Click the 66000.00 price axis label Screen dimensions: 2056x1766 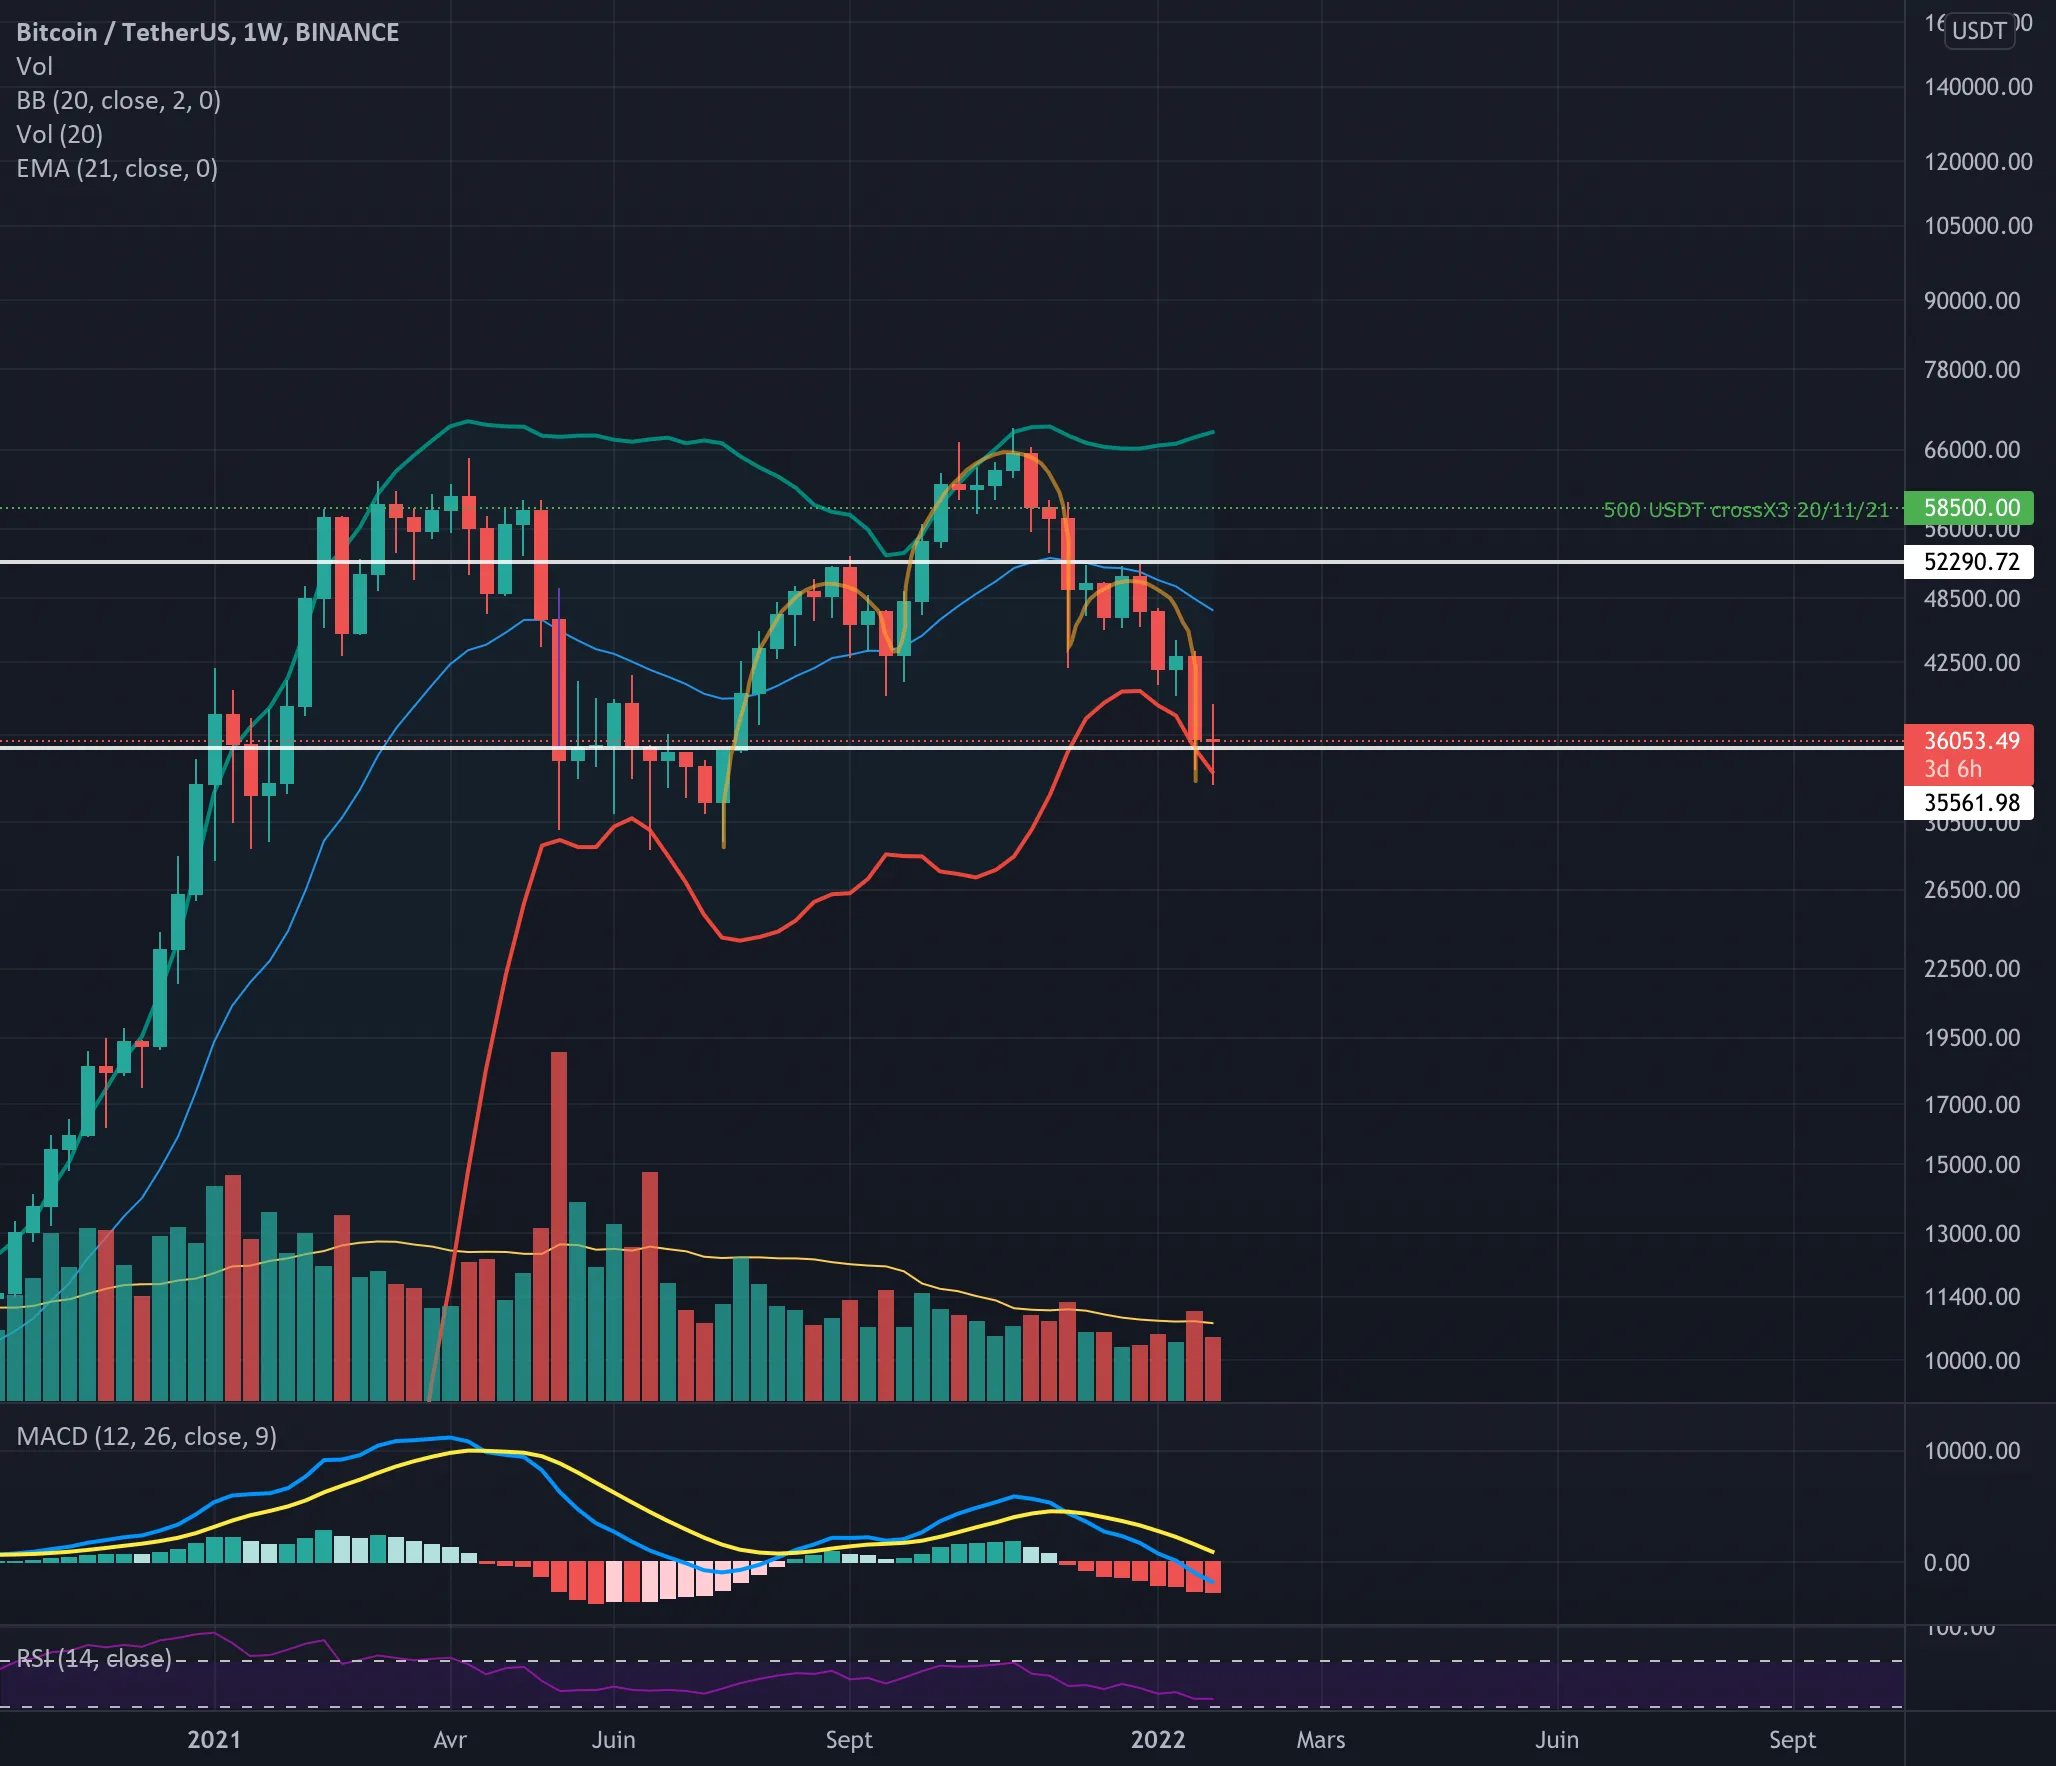pyautogui.click(x=1972, y=449)
